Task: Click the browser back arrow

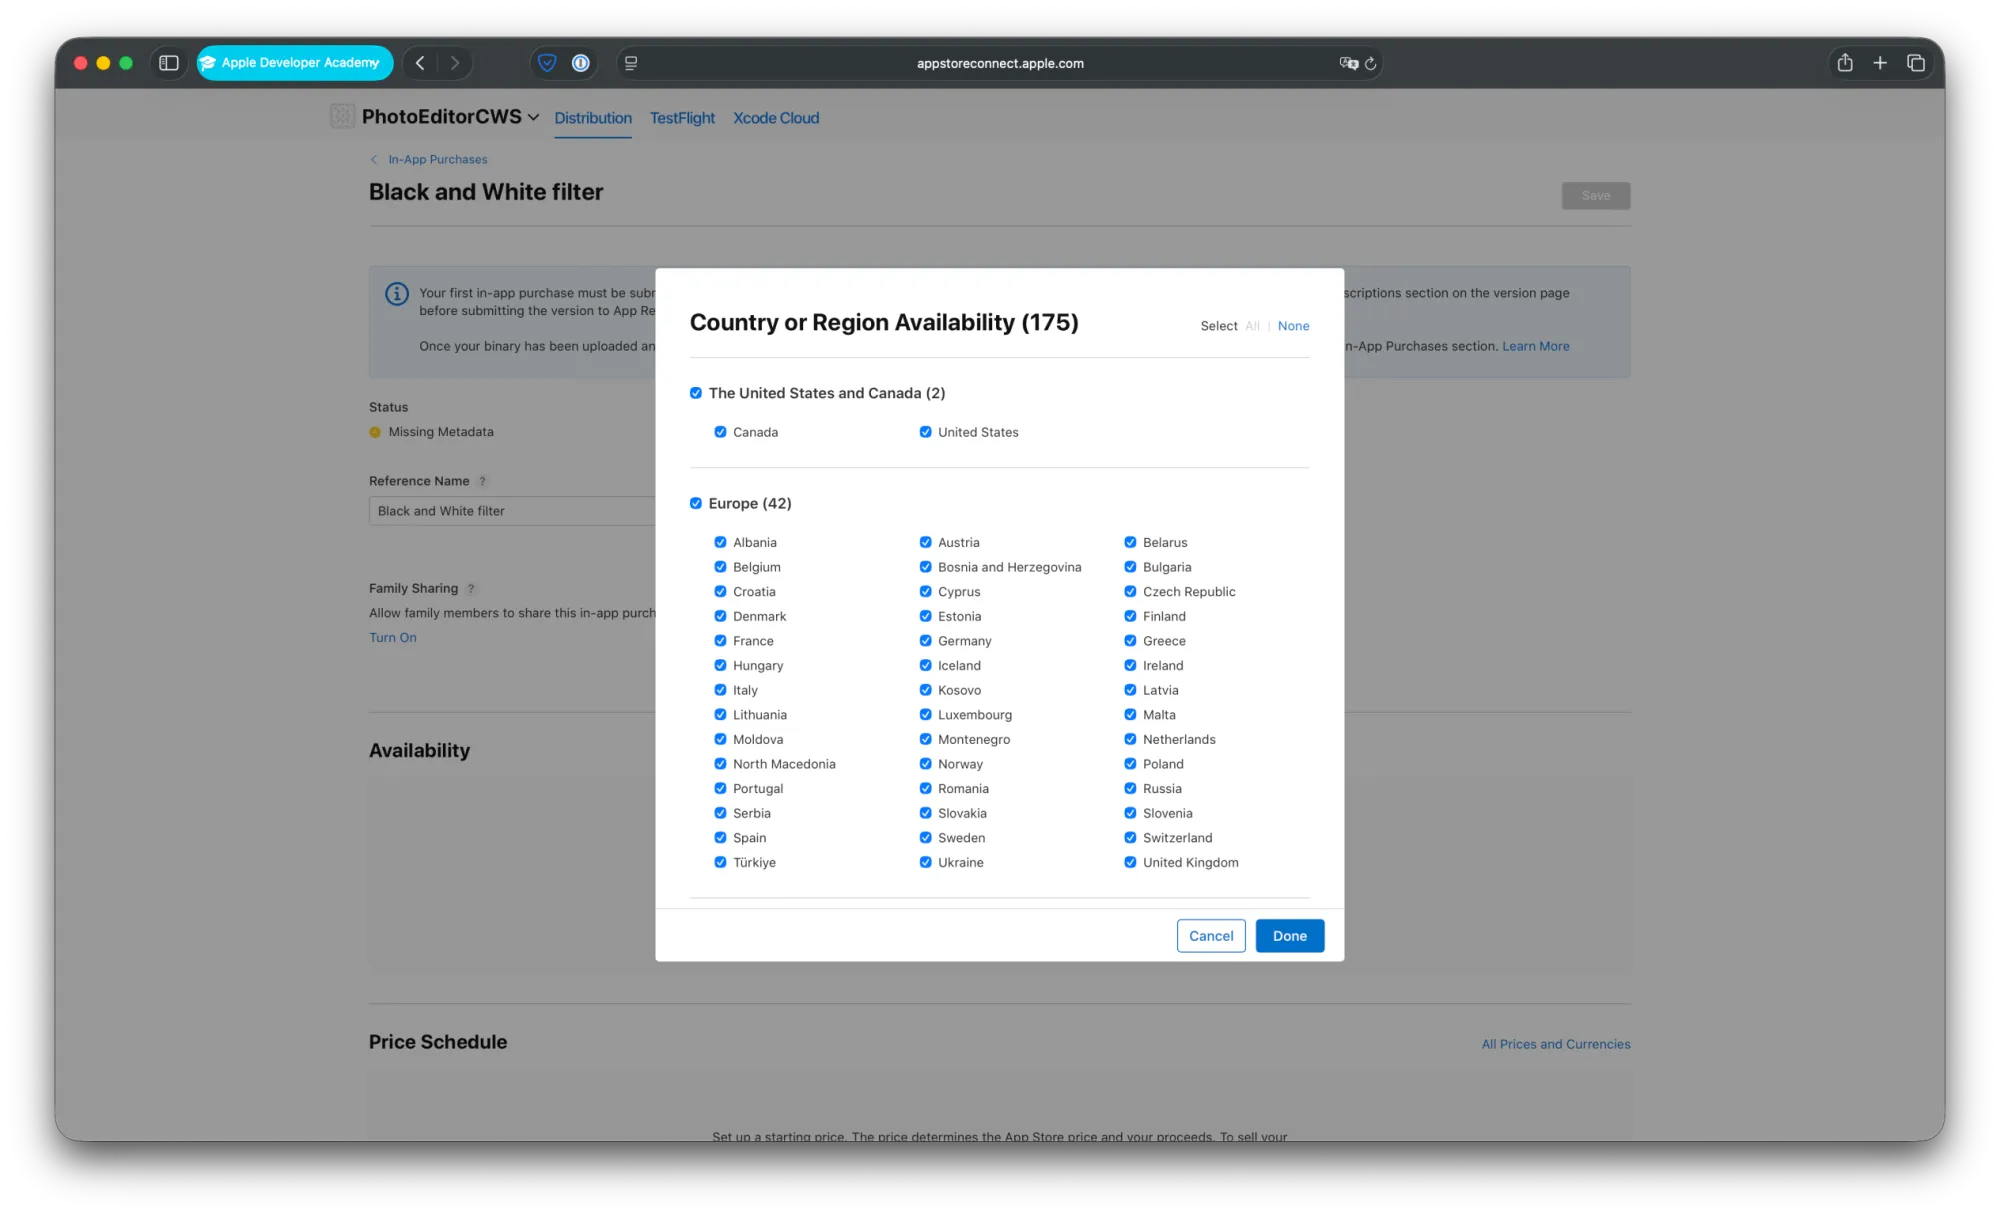Action: pos(420,63)
